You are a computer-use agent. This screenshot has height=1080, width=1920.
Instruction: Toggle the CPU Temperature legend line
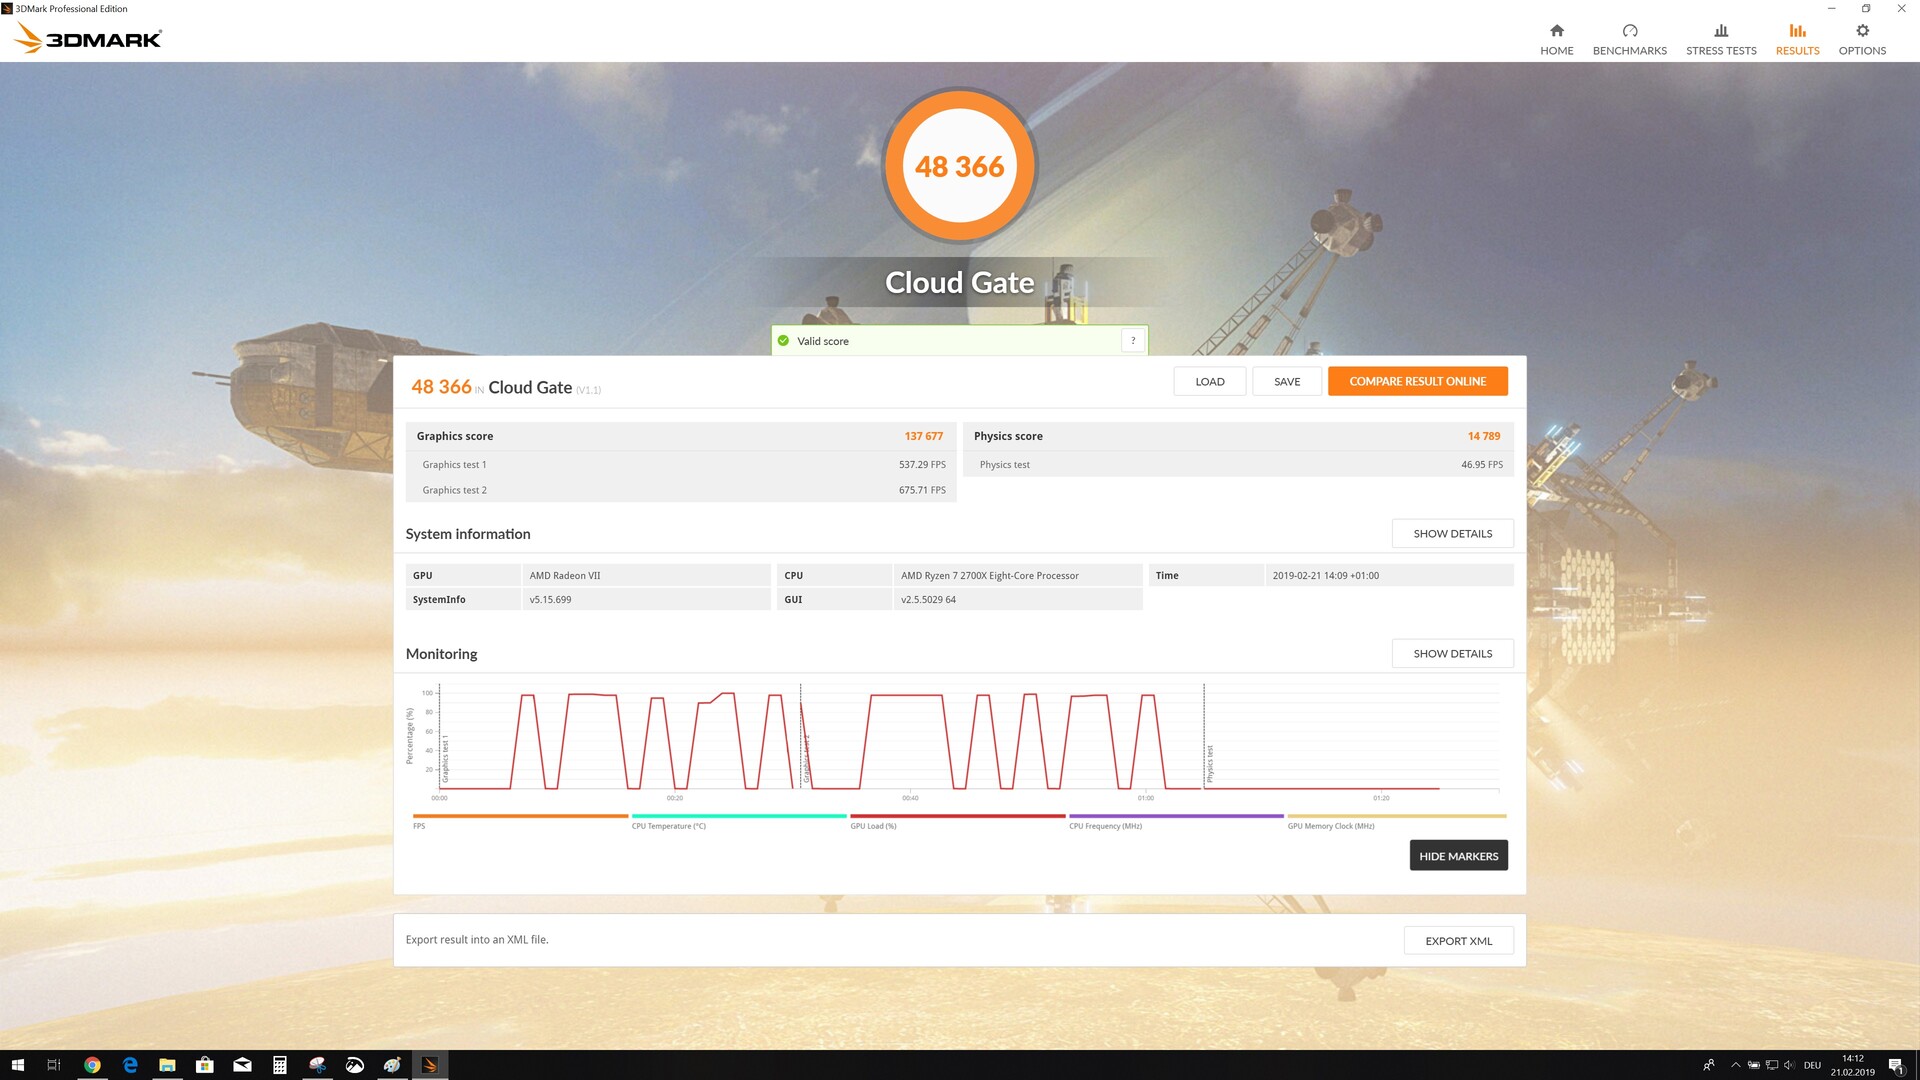738,820
